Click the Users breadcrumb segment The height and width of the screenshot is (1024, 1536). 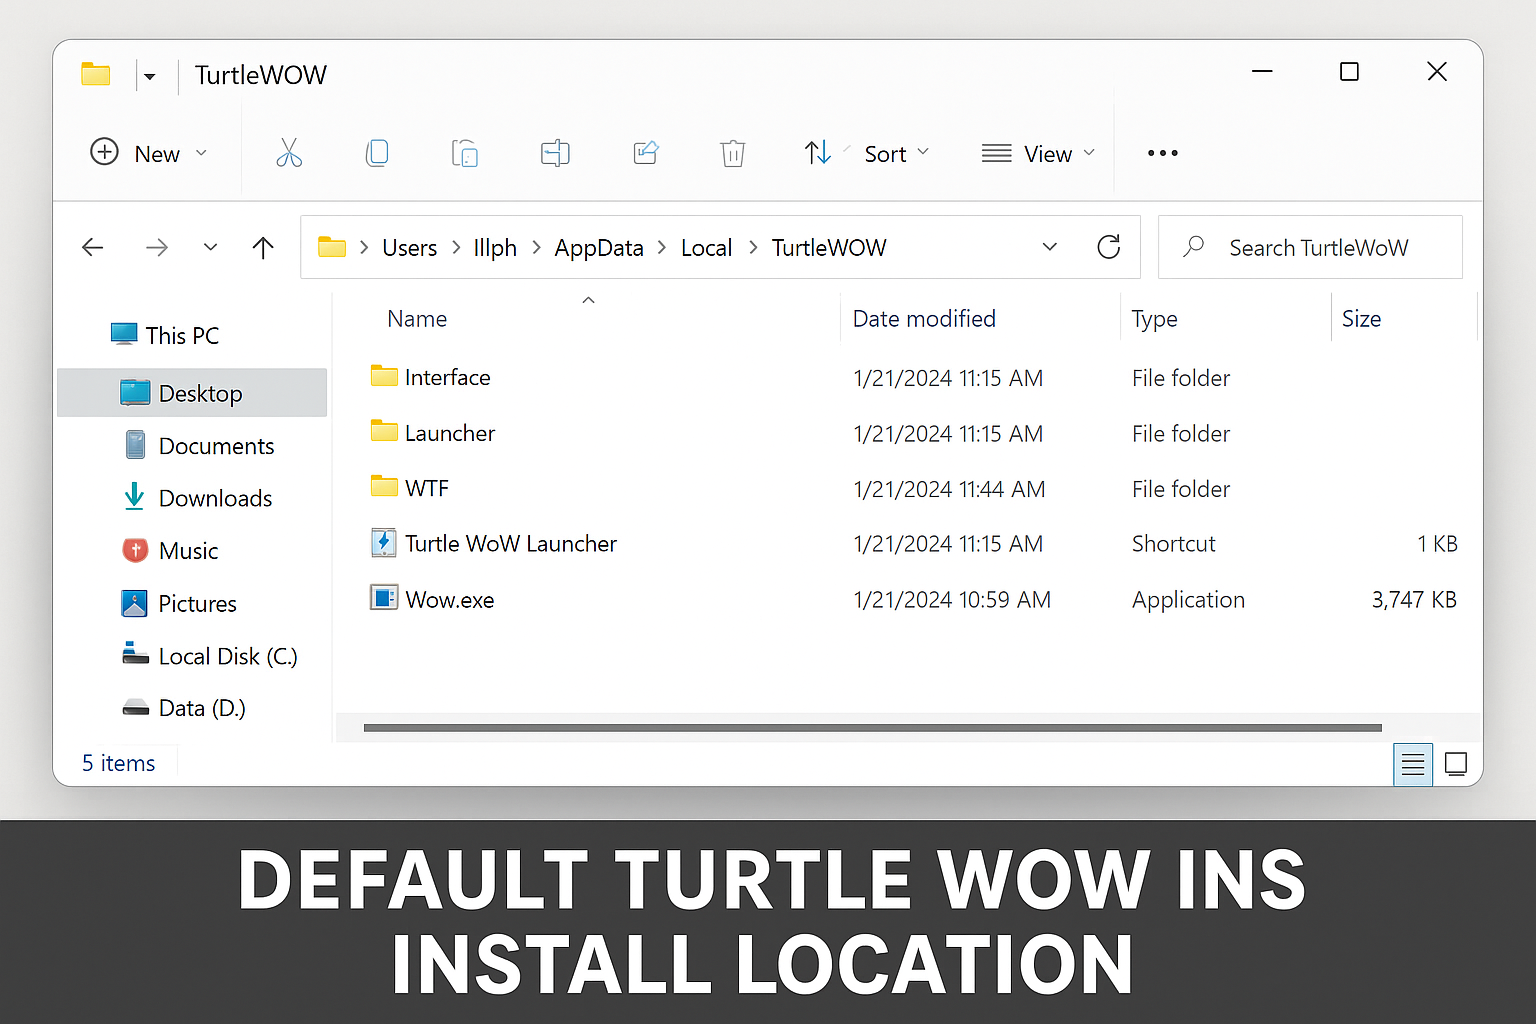coord(409,248)
